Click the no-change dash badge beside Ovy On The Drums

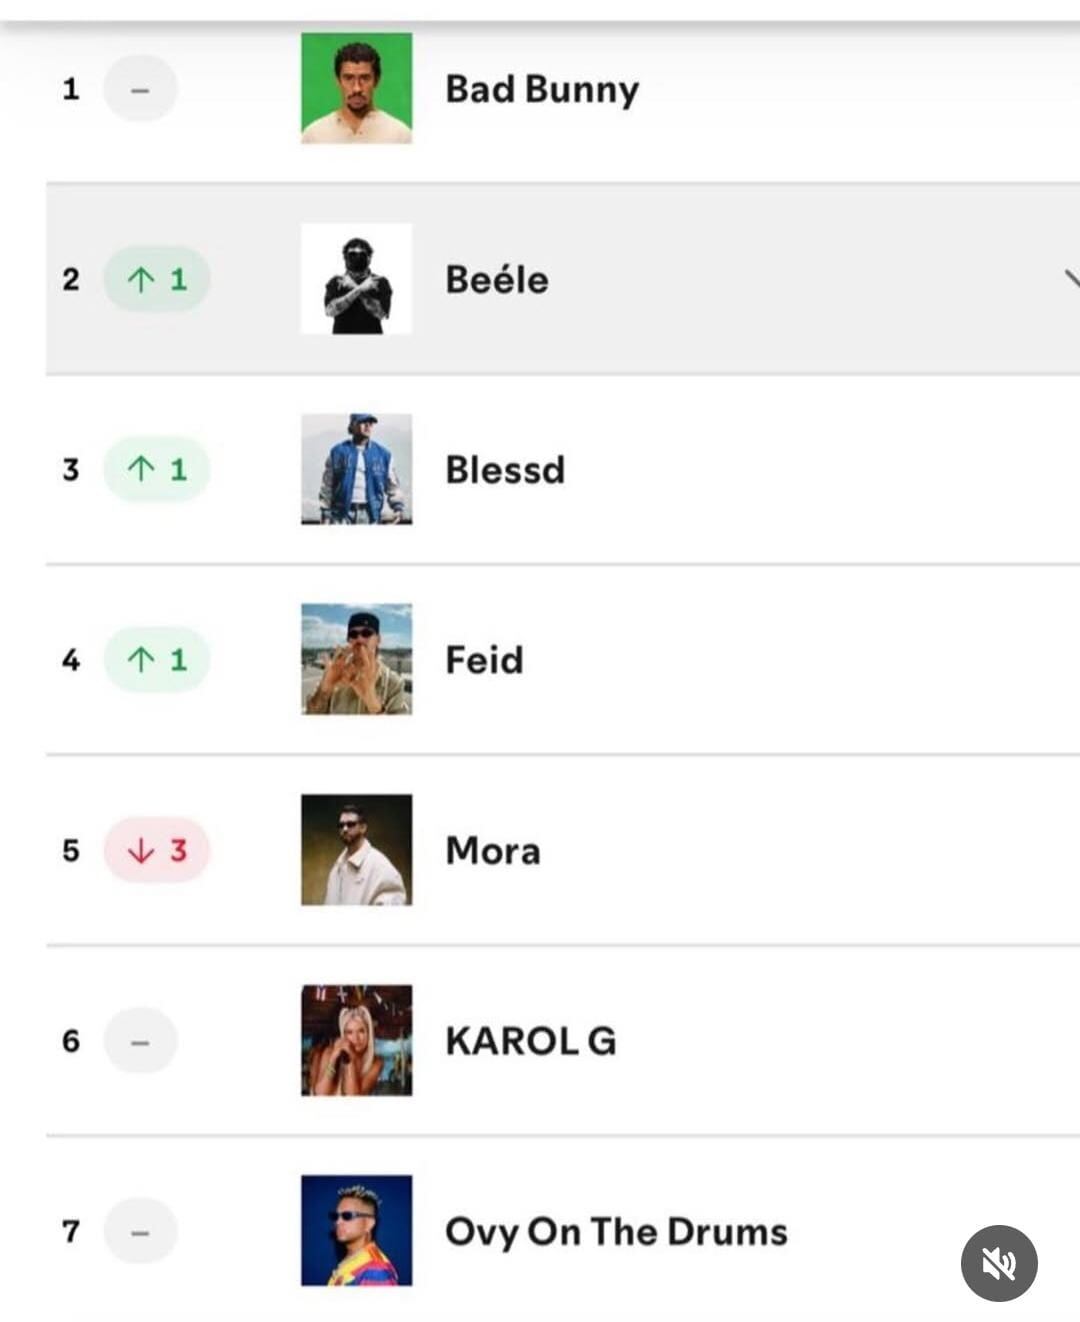click(x=140, y=1231)
